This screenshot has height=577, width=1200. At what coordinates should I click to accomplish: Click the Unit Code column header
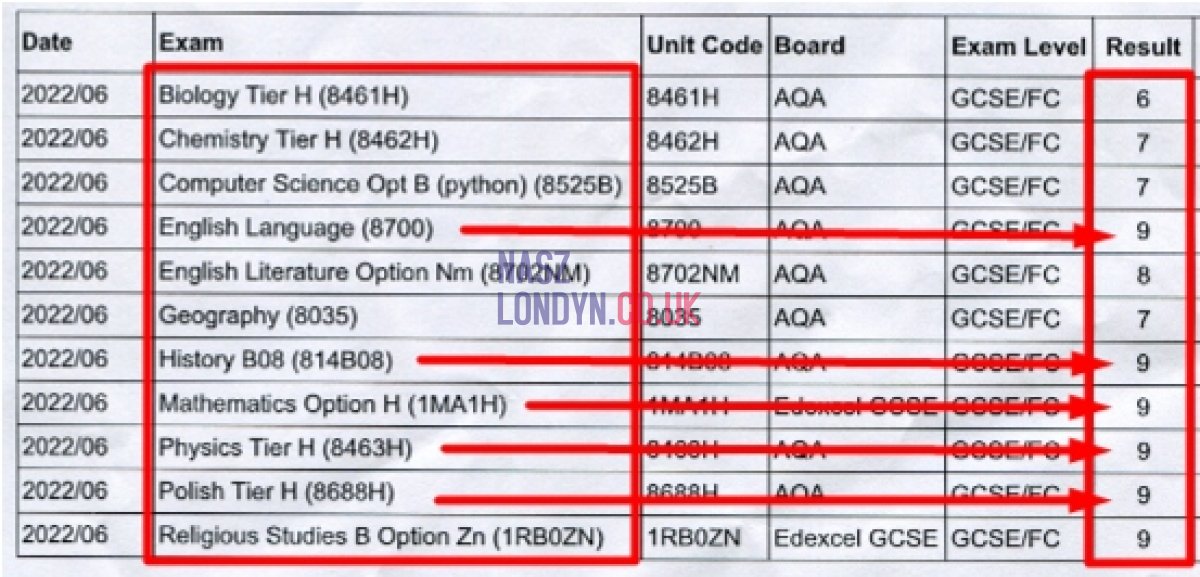[x=704, y=46]
